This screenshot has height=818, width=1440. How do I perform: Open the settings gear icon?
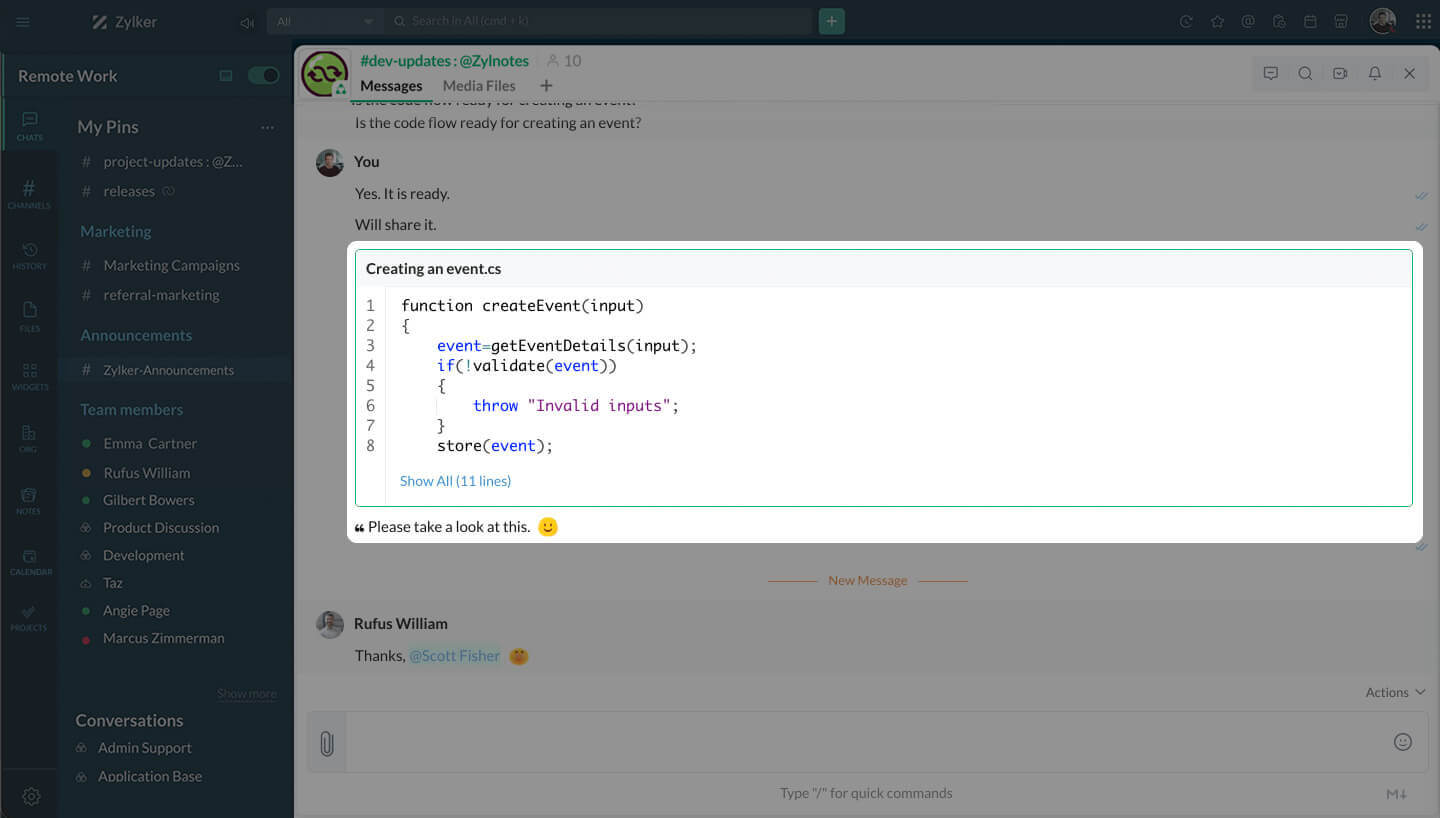[x=31, y=796]
